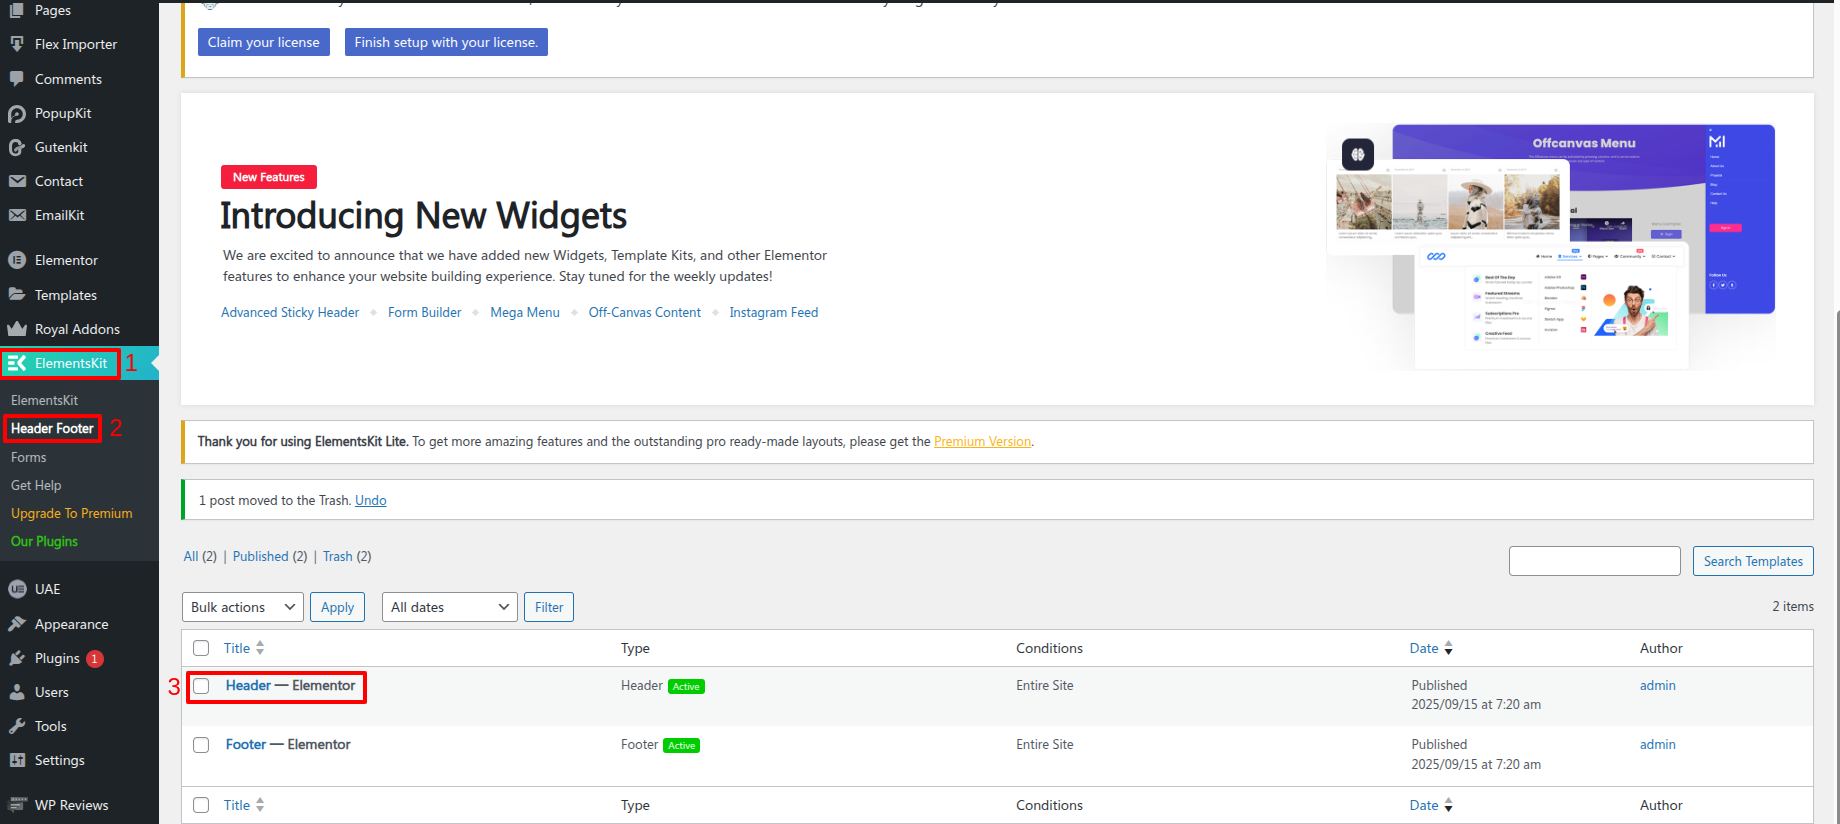Click the Gutenkit sidebar icon
The image size is (1840, 824).
click(17, 148)
